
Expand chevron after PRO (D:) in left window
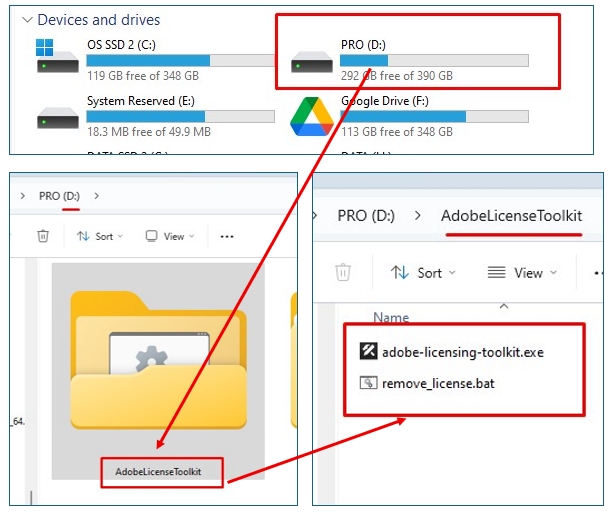pos(97,196)
